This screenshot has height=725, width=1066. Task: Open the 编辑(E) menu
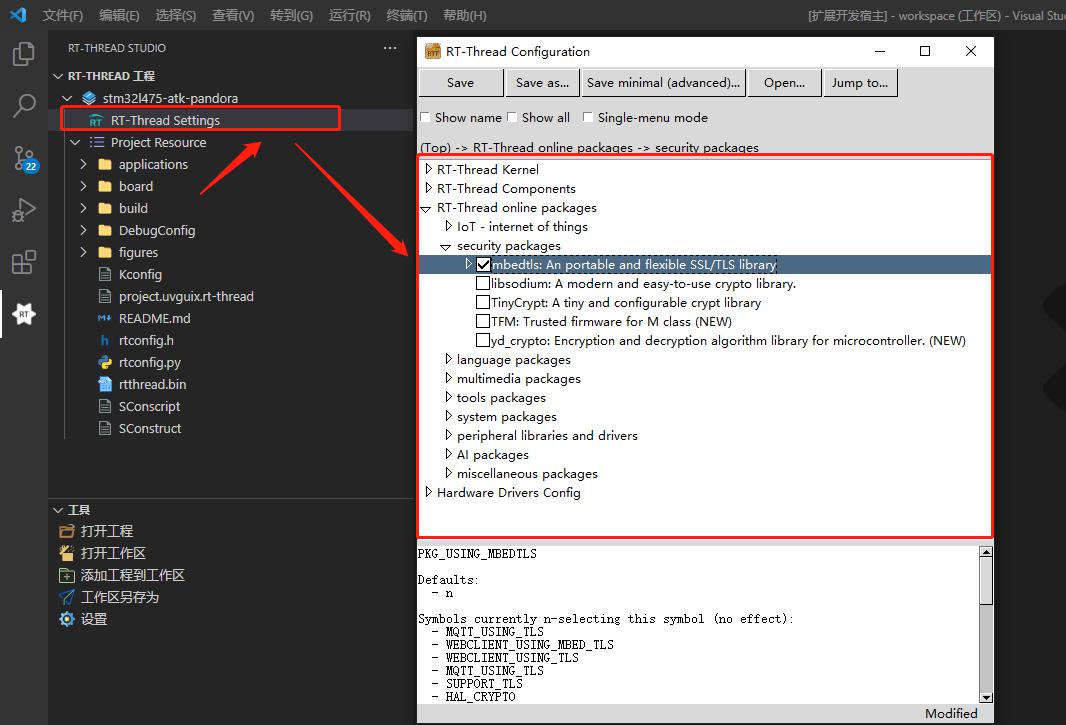pos(119,15)
